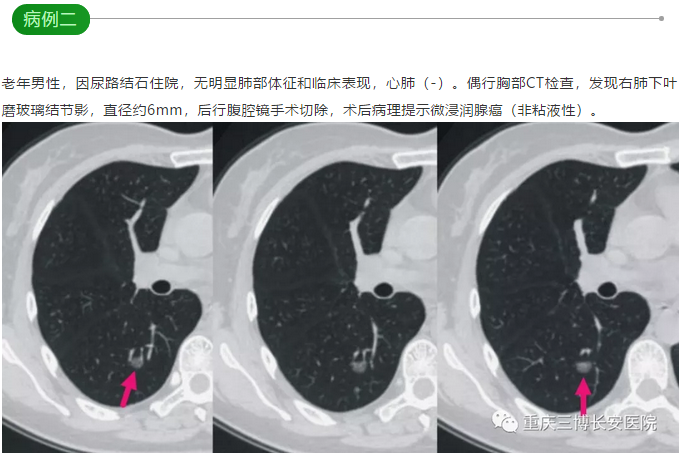Click the nodule above the left pink arrow
The image size is (680, 453).
(x=136, y=361)
